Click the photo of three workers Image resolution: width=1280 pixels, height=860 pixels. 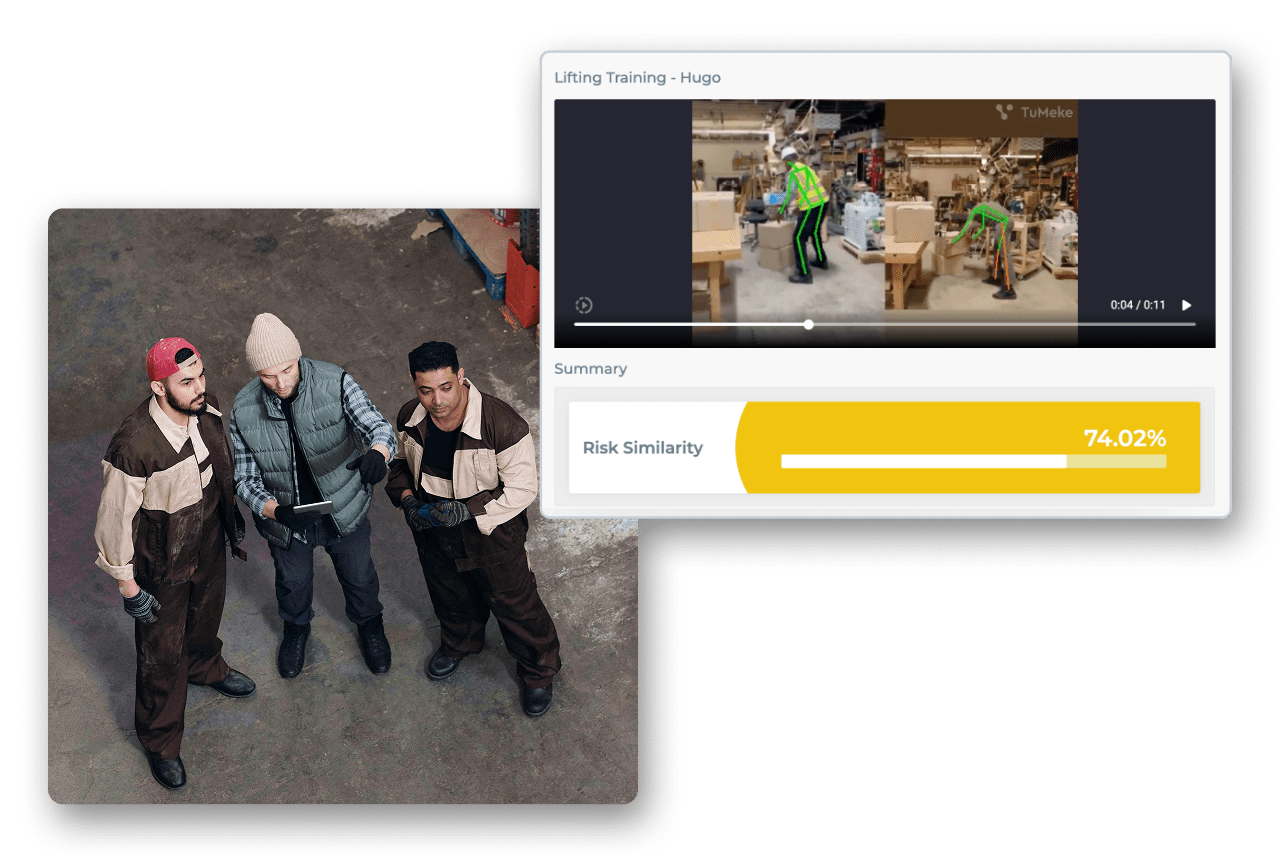click(343, 506)
